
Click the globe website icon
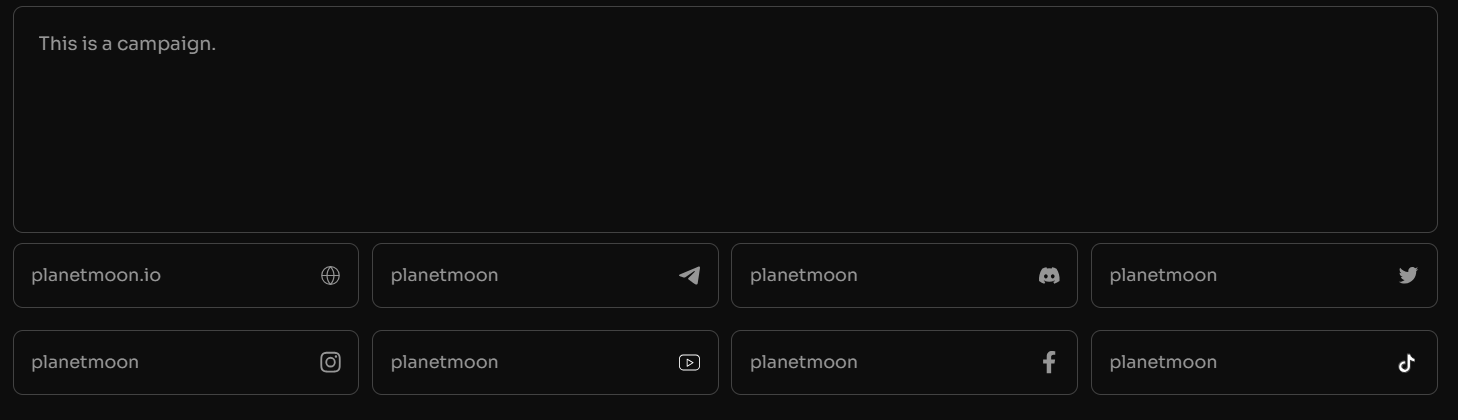(330, 276)
